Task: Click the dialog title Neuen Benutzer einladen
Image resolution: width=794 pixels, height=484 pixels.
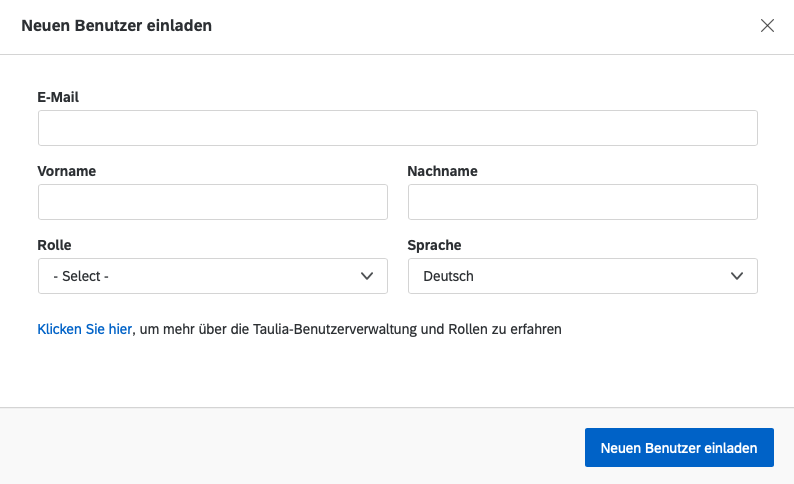Action: click(x=116, y=25)
